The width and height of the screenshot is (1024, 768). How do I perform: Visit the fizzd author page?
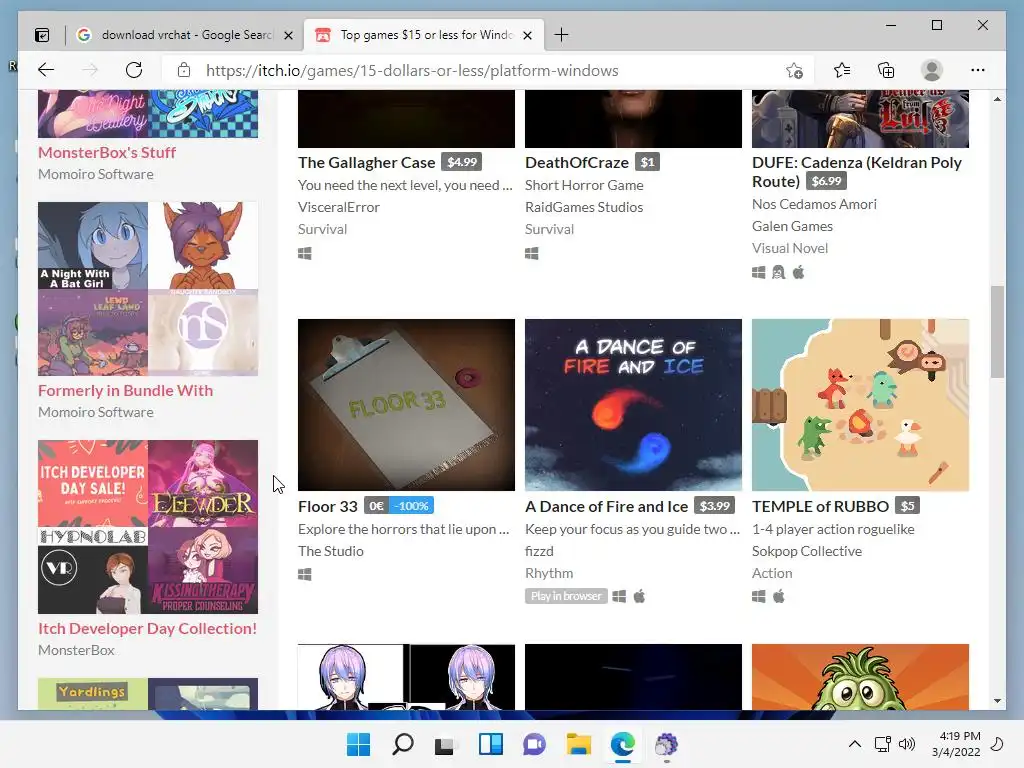coord(539,551)
